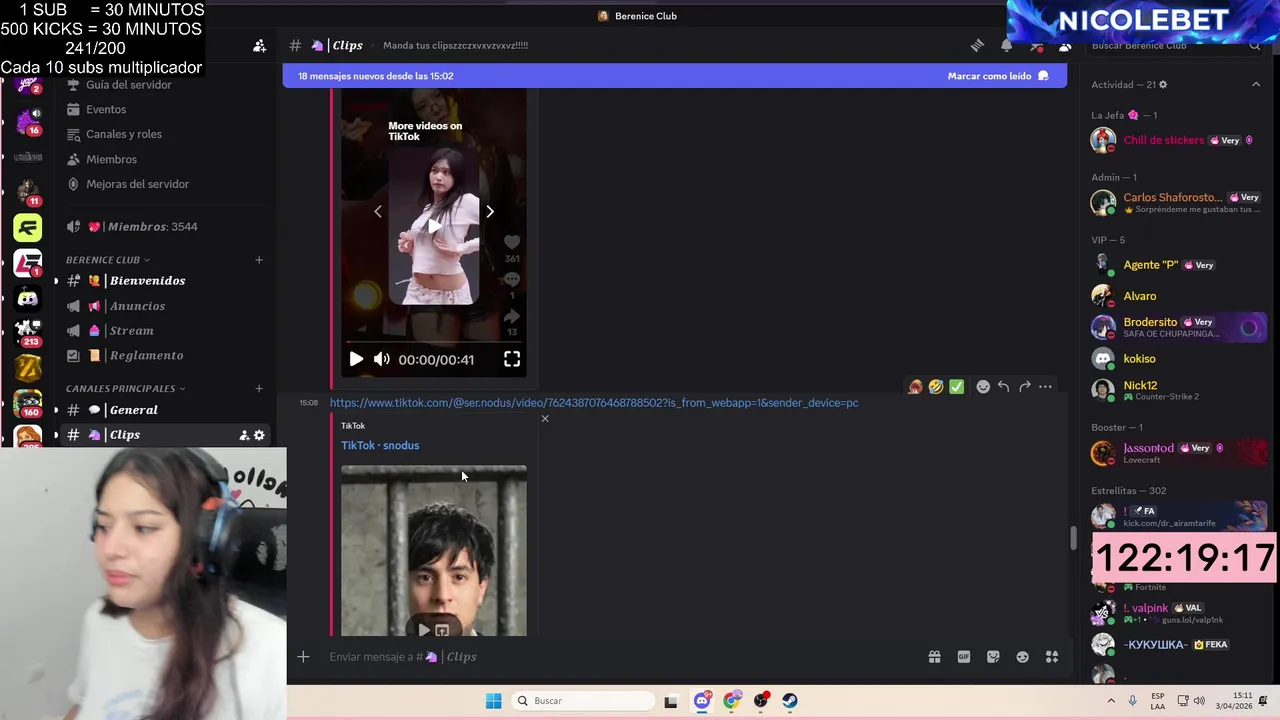Enter fullscreen on first TikTok video
This screenshot has width=1280, height=720.
pos(512,359)
